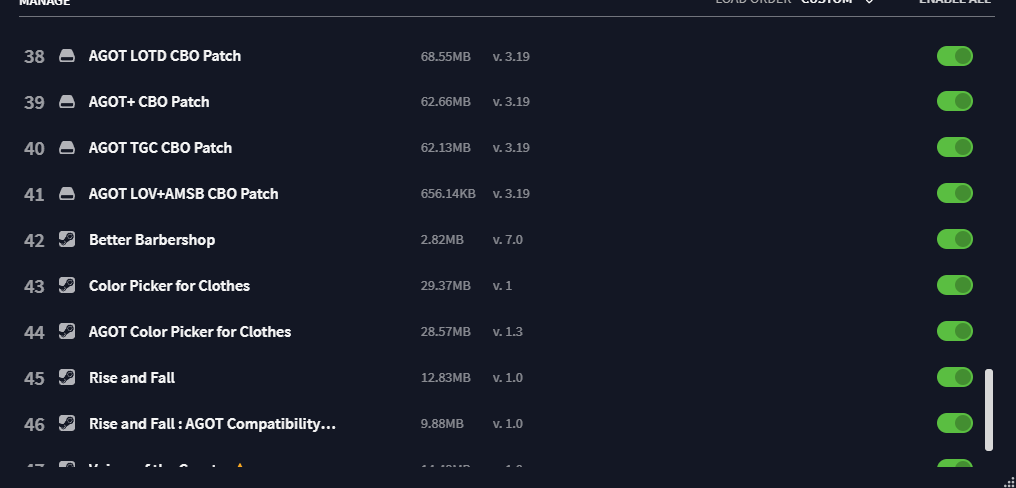Click load order number 45
The width and height of the screenshot is (1016, 488).
[x=34, y=378]
